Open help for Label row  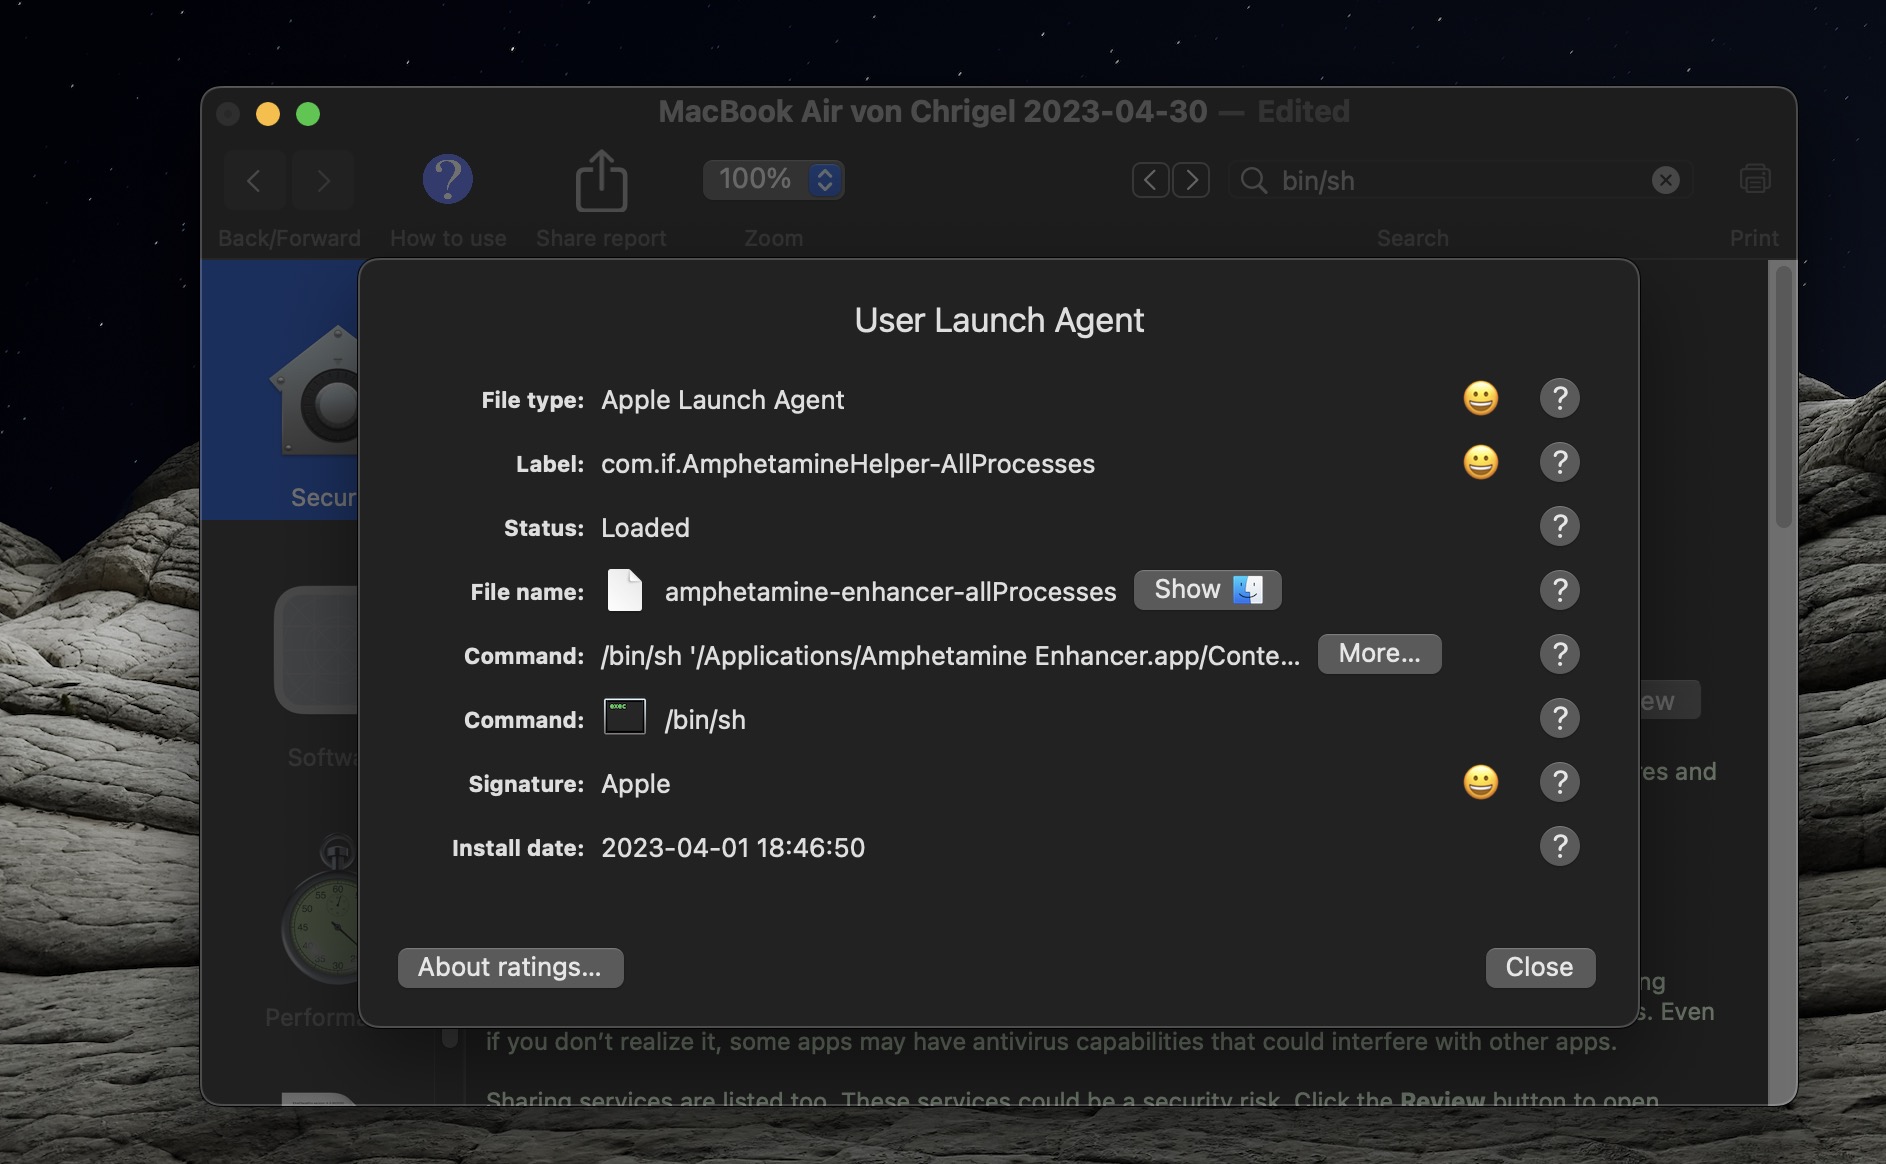coord(1560,462)
